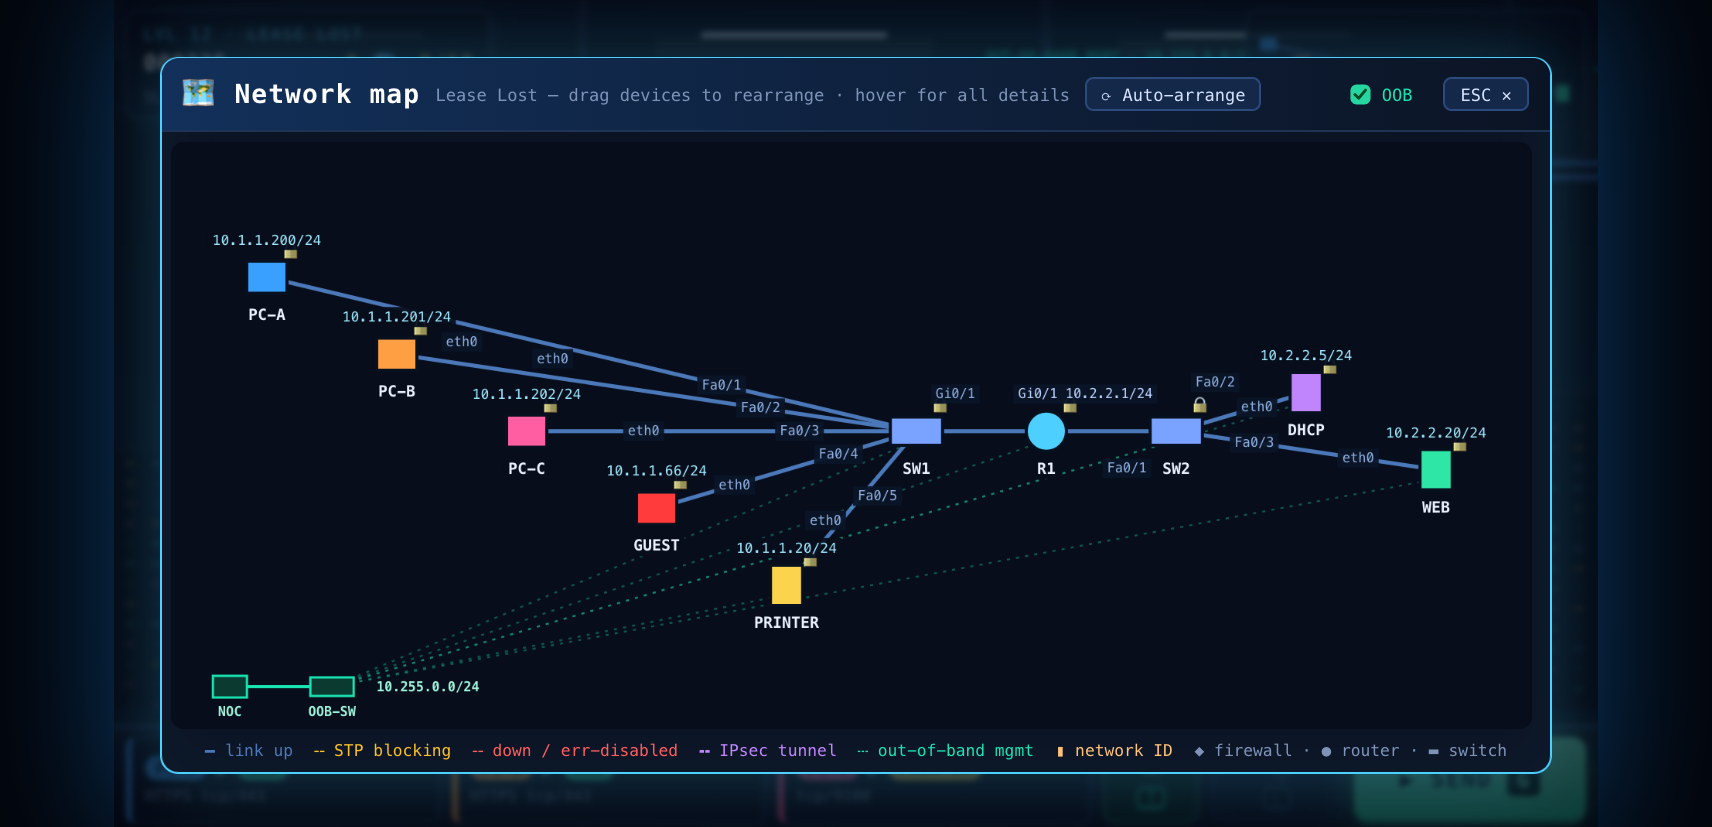Click the 10.255.0.0/24 subnet label

(428, 687)
